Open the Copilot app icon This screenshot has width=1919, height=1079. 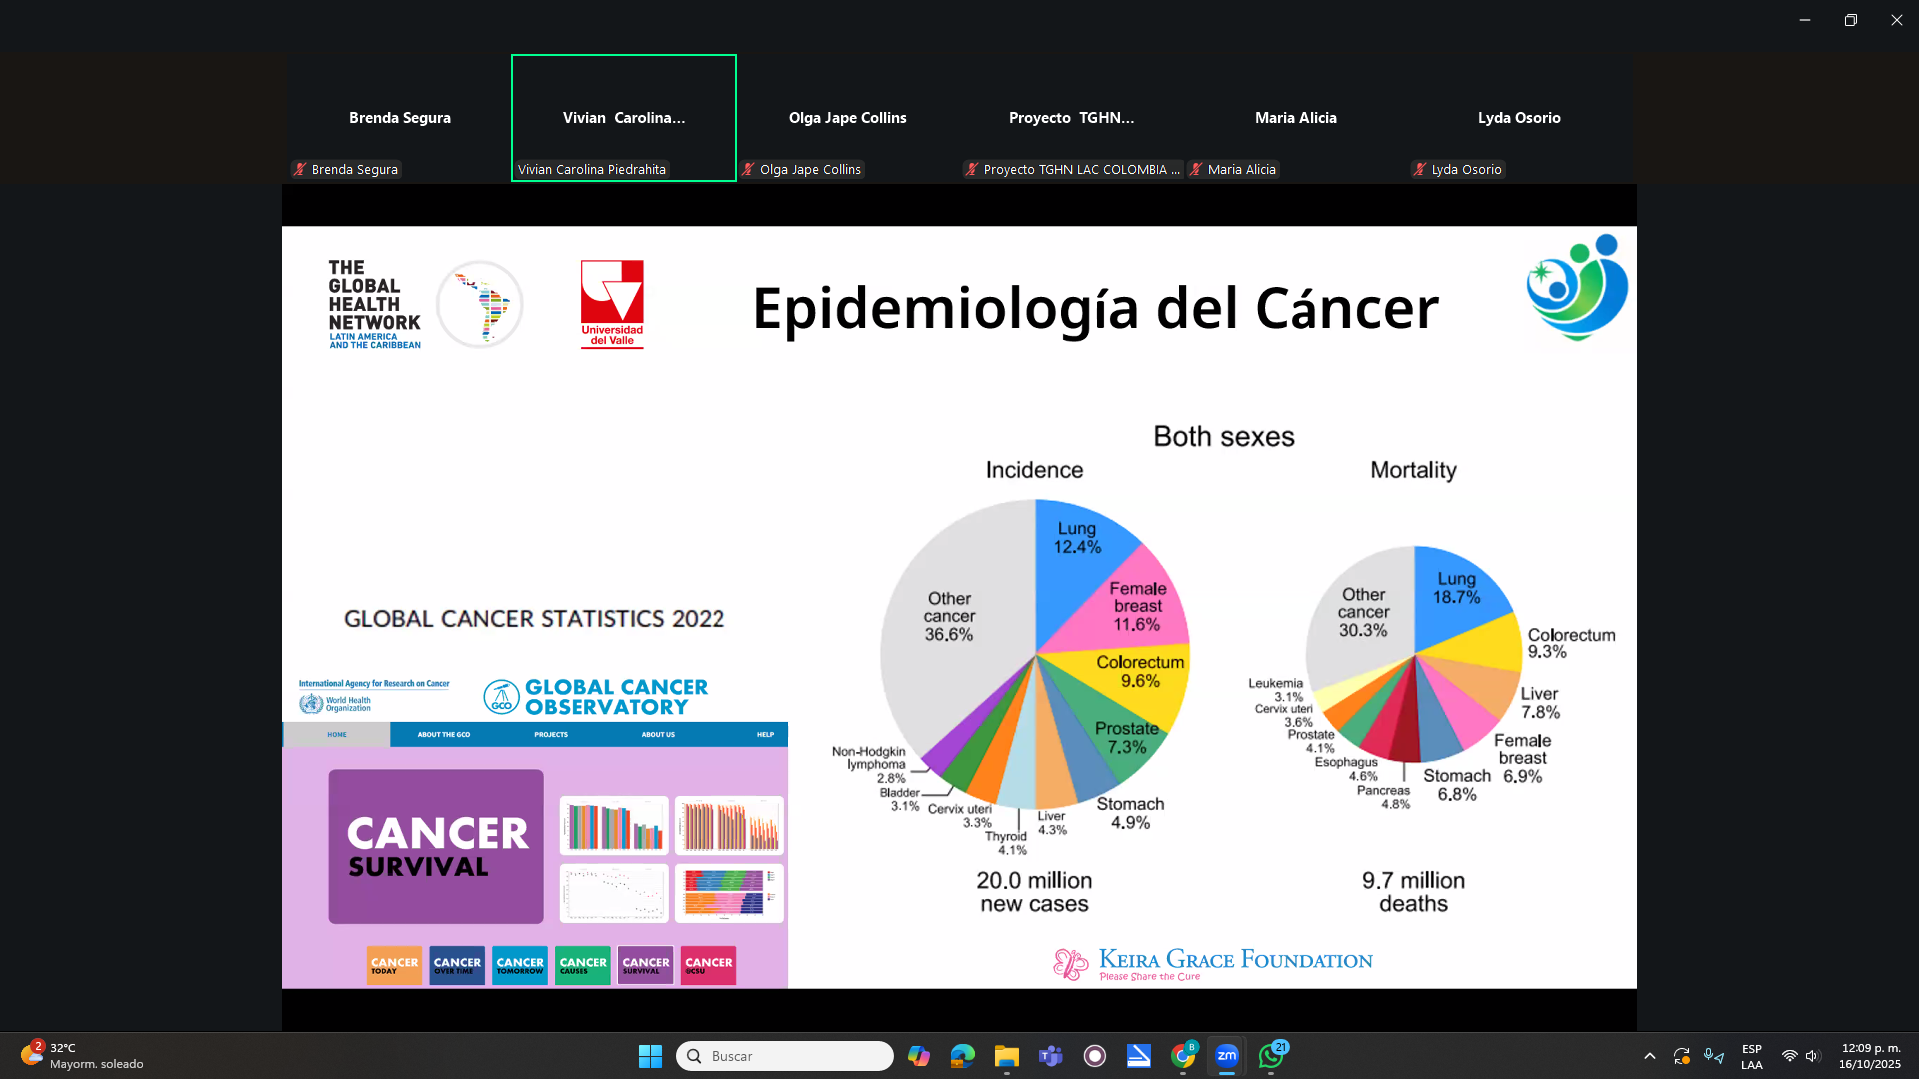coord(918,1056)
